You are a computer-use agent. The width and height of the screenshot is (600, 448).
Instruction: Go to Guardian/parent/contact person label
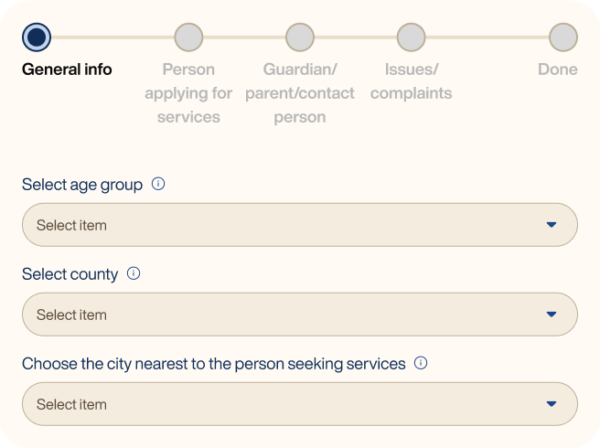pyautogui.click(x=300, y=93)
